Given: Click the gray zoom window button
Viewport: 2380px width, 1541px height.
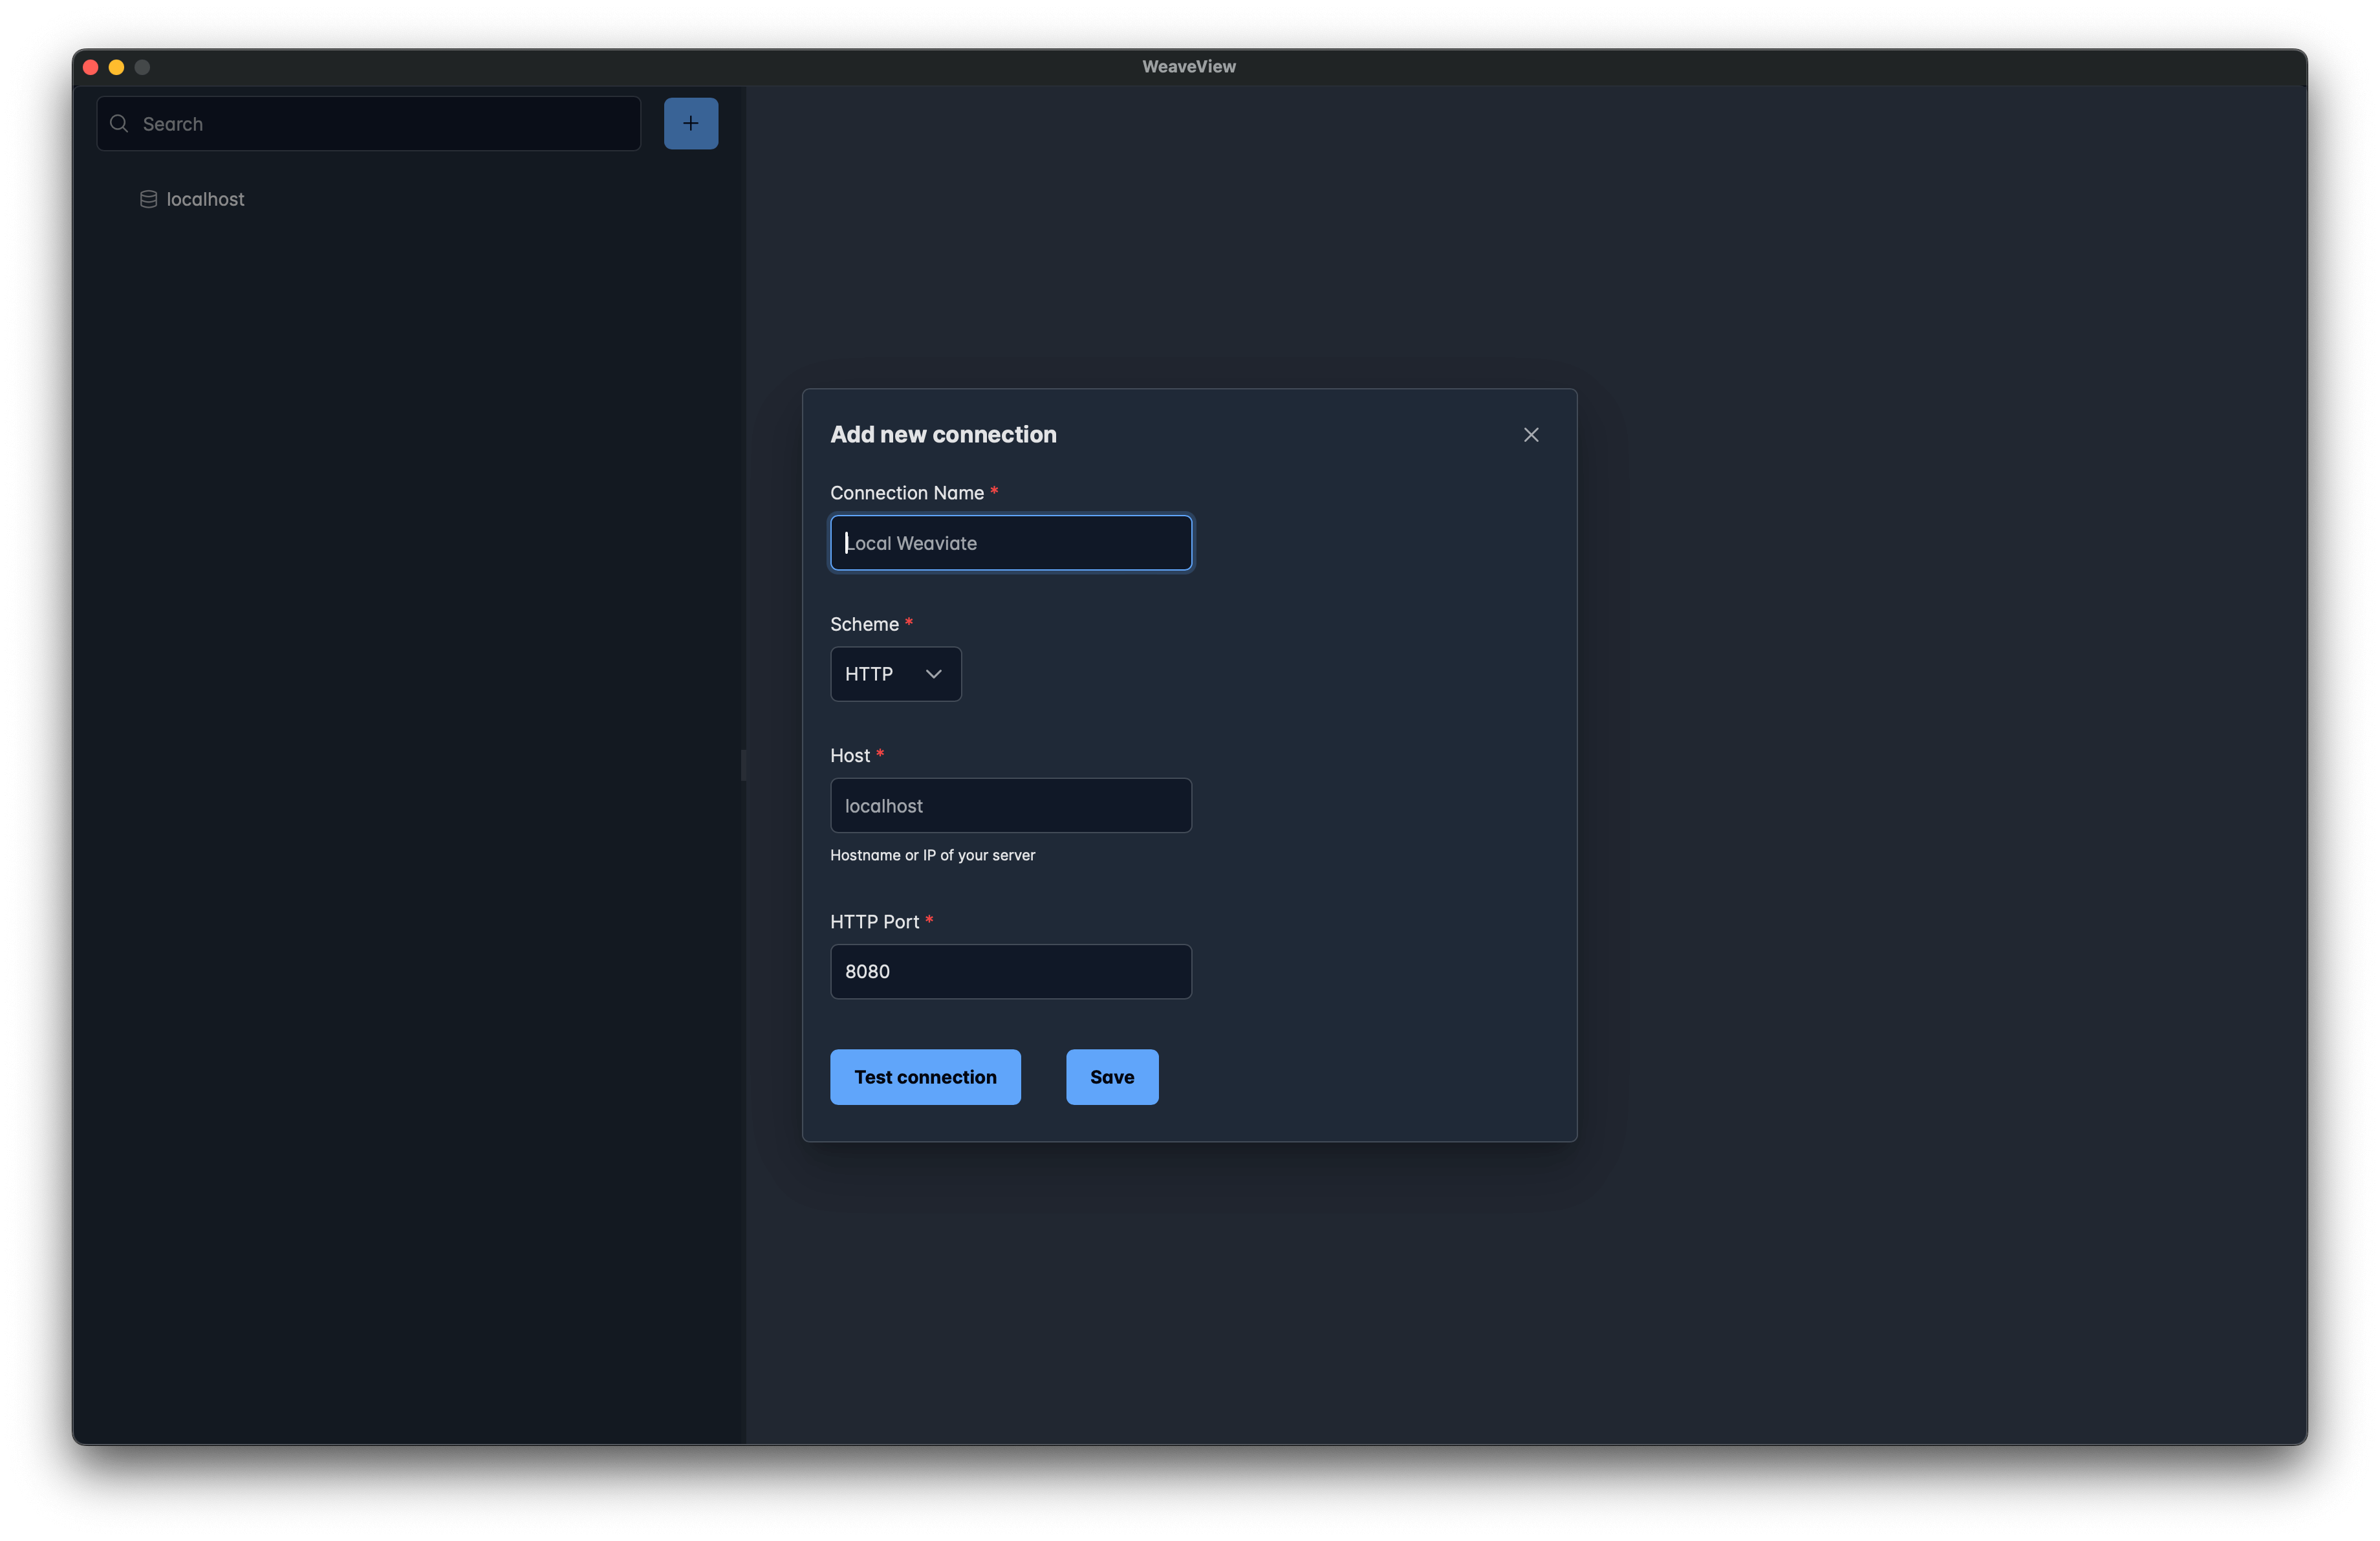Looking at the screenshot, I should click(x=142, y=67).
